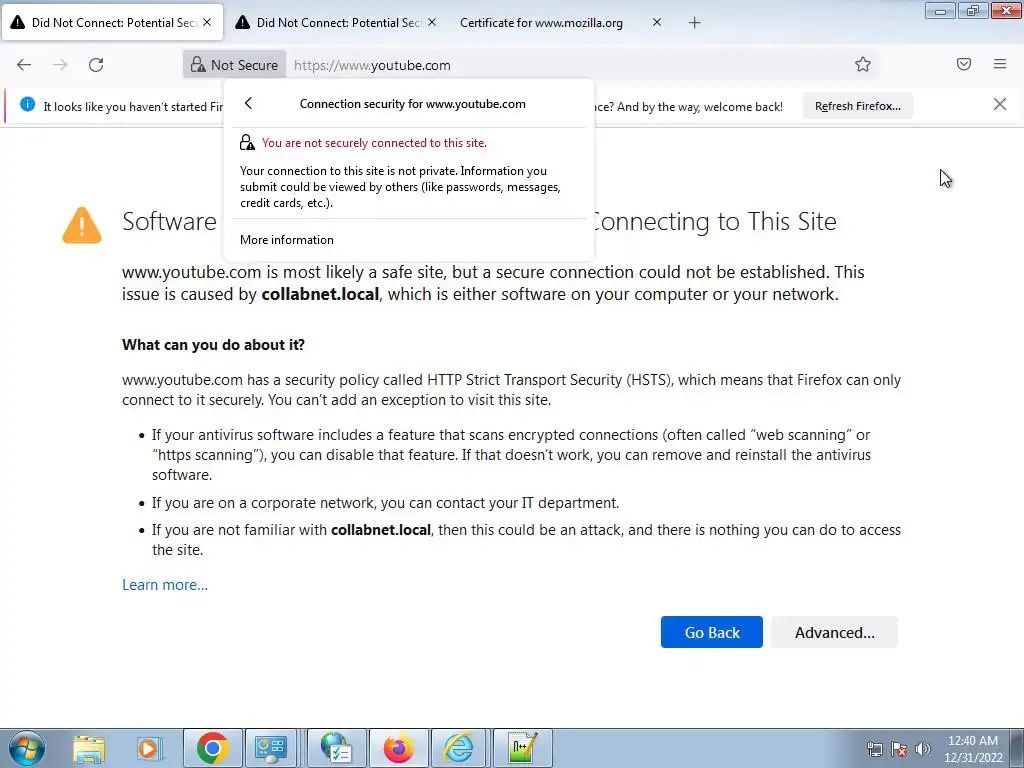Click the info icon in notification bar
The width and height of the screenshot is (1024, 768).
tap(27, 104)
